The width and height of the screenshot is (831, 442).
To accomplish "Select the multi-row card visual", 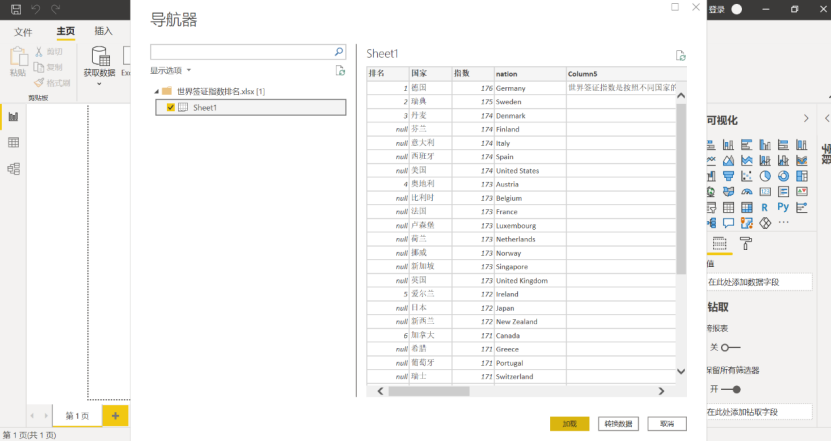I will point(783,191).
